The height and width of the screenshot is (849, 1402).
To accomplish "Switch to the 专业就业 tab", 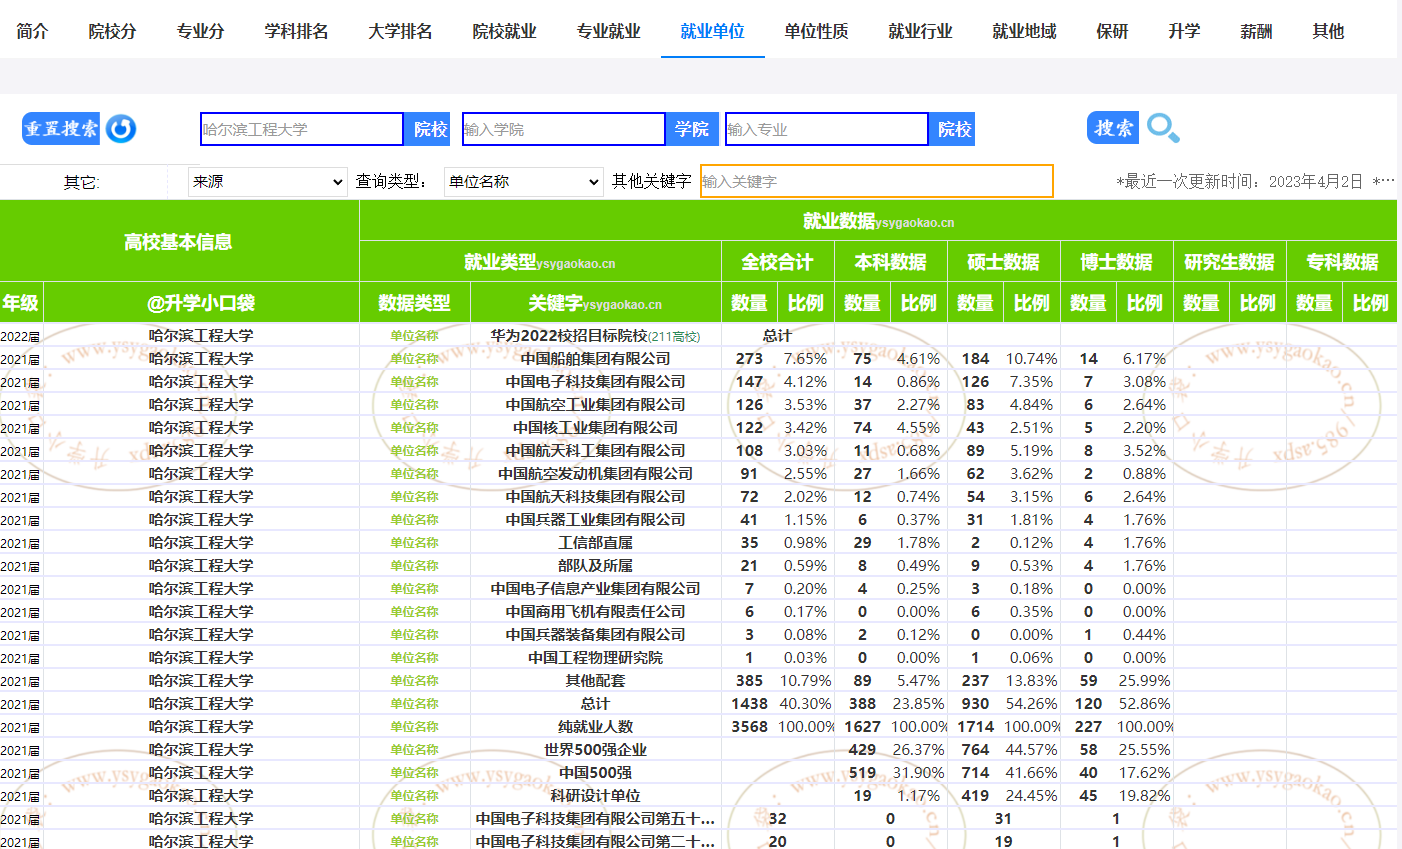I will pos(608,31).
